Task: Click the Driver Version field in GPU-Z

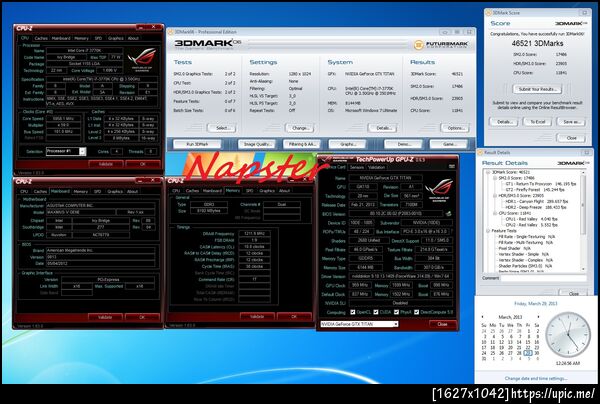Action: [400, 276]
